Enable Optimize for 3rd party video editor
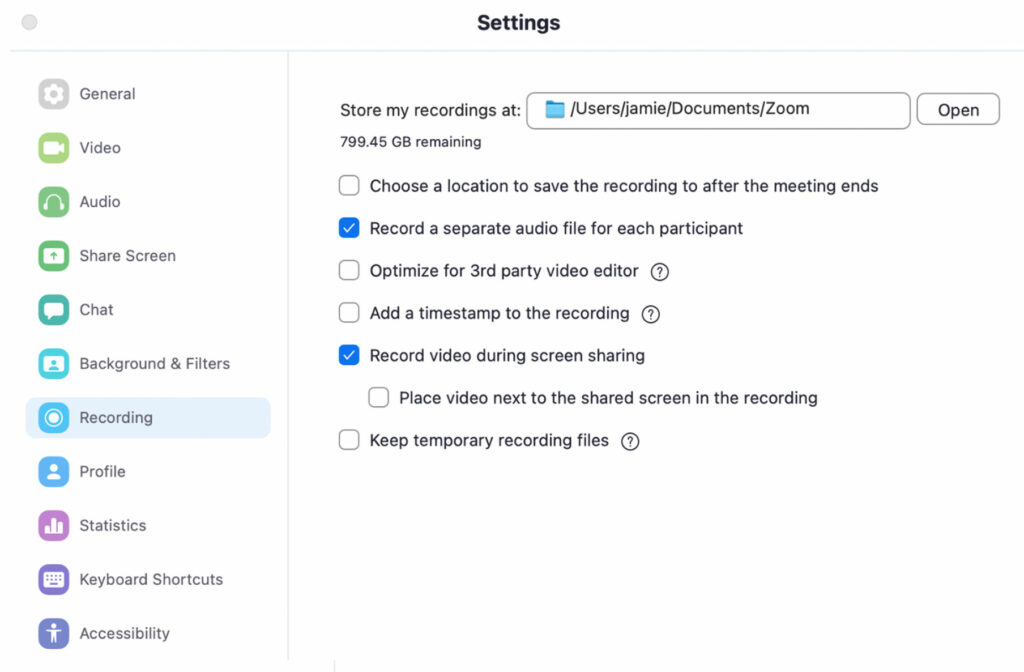Viewport: 1024px width, 672px height. click(349, 270)
